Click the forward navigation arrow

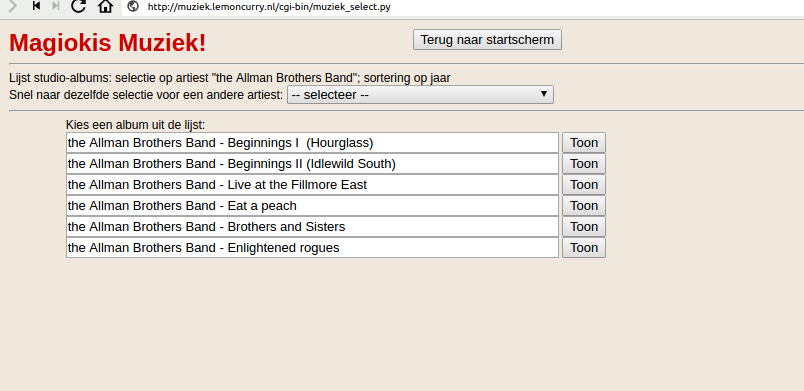13,6
